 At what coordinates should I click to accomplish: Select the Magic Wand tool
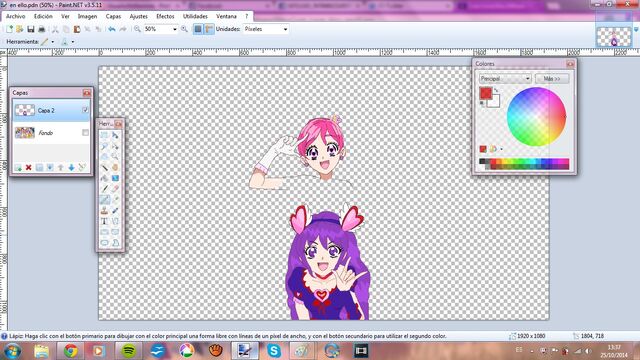pos(104,167)
